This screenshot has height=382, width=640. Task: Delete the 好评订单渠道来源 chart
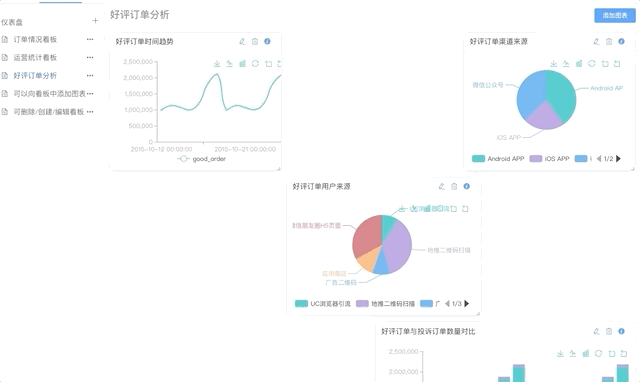tap(609, 41)
